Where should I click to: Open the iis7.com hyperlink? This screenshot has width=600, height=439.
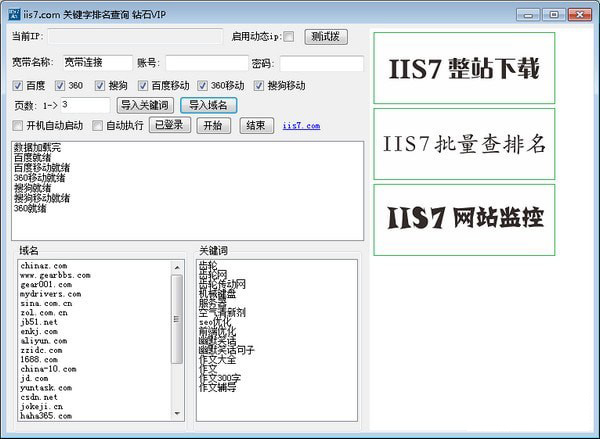[x=301, y=126]
